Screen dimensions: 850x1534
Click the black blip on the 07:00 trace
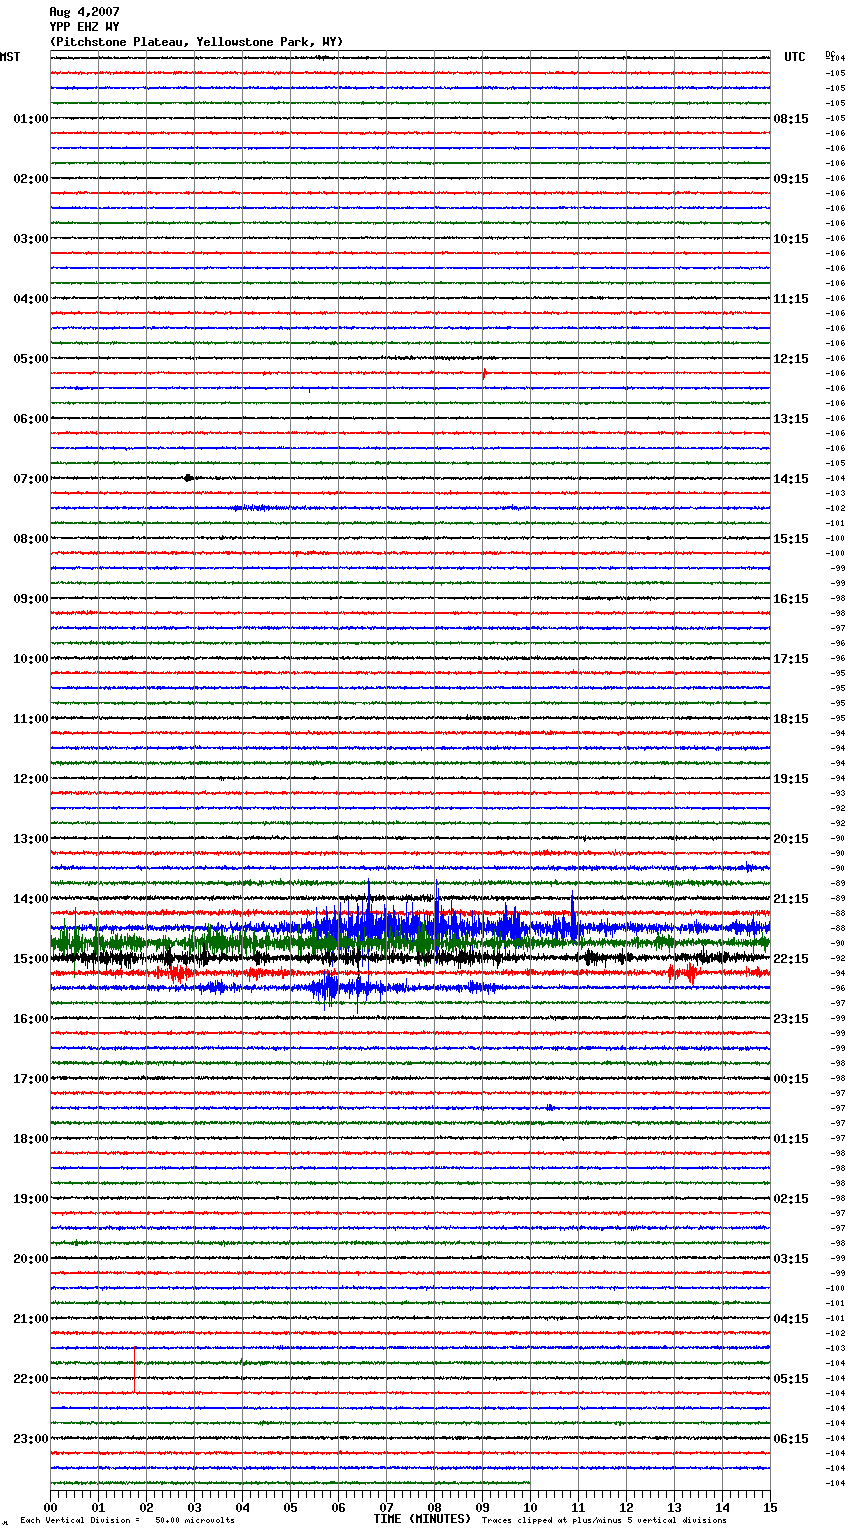pos(188,478)
